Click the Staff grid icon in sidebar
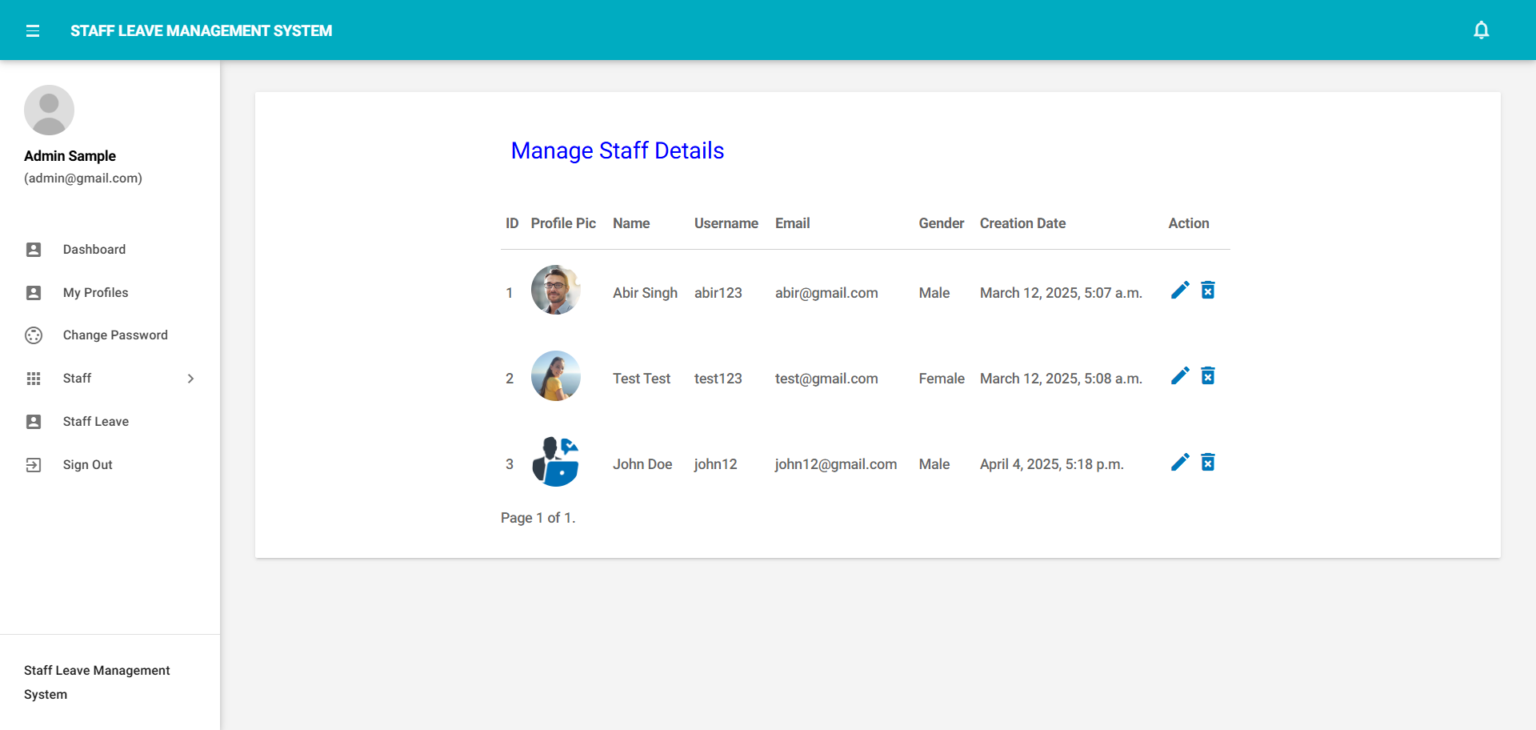The width and height of the screenshot is (1536, 730). click(34, 378)
